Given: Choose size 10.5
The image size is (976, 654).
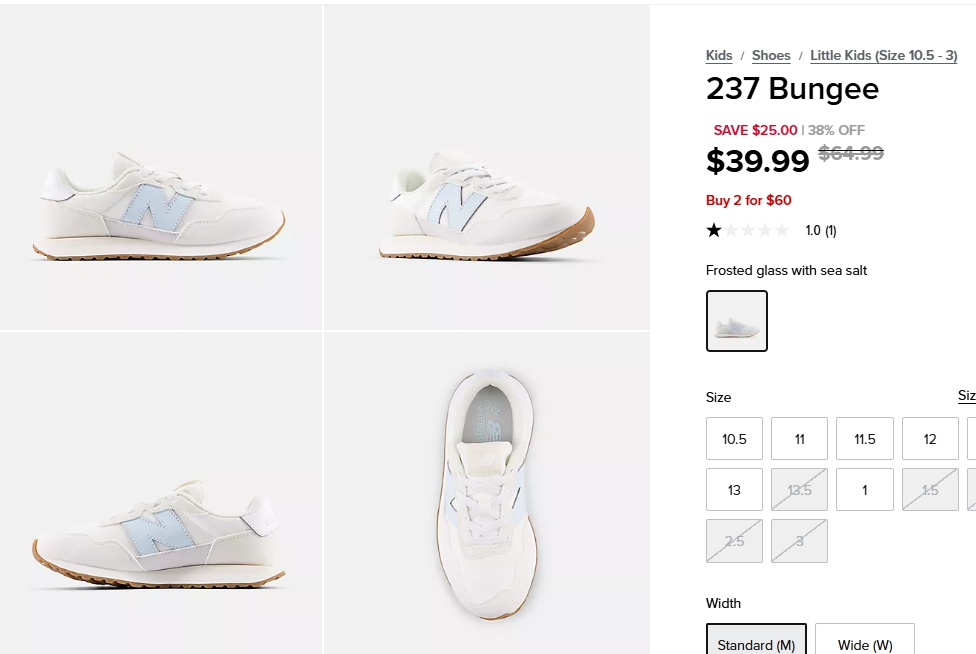Looking at the screenshot, I should point(734,439).
